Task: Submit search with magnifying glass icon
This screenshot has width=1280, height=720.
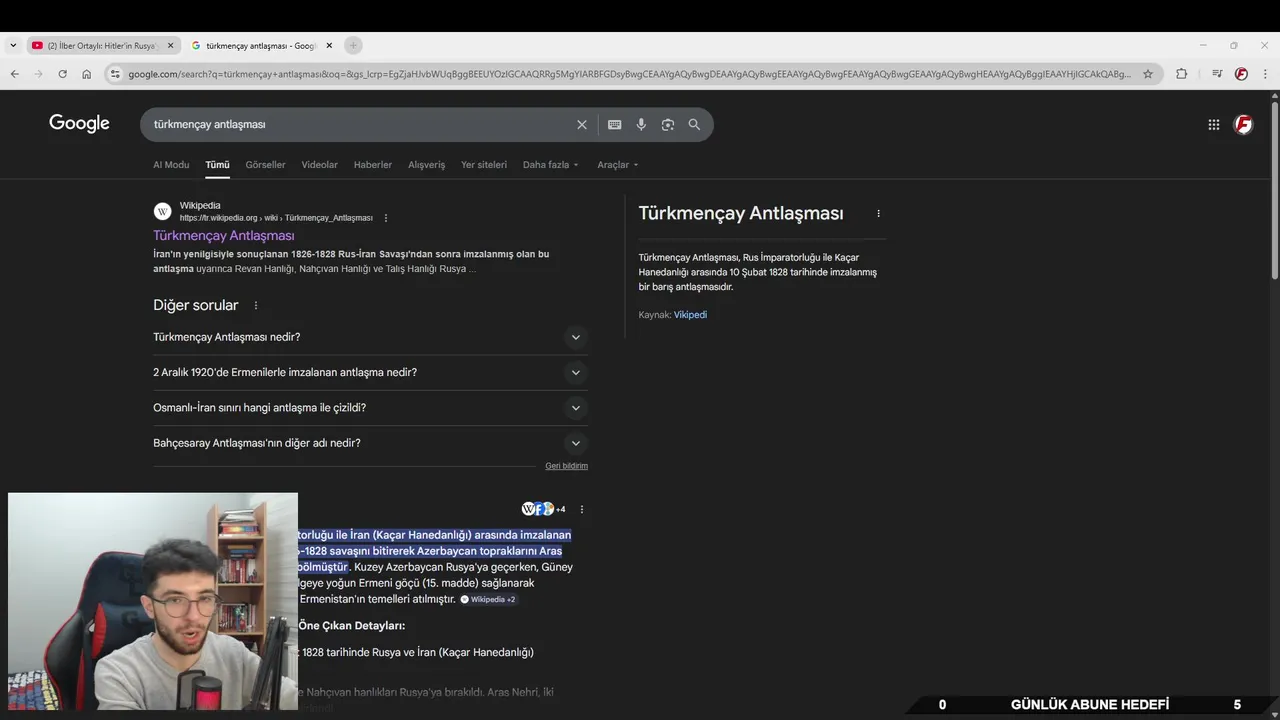Action: tap(694, 125)
